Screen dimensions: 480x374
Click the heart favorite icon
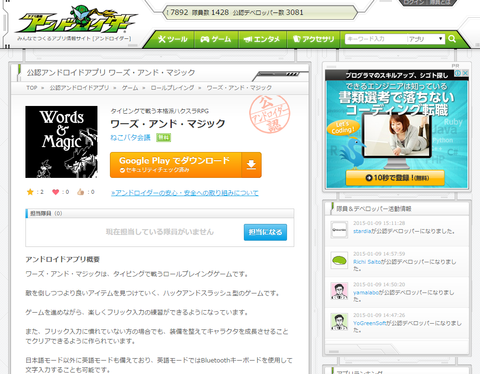[x=55, y=192]
